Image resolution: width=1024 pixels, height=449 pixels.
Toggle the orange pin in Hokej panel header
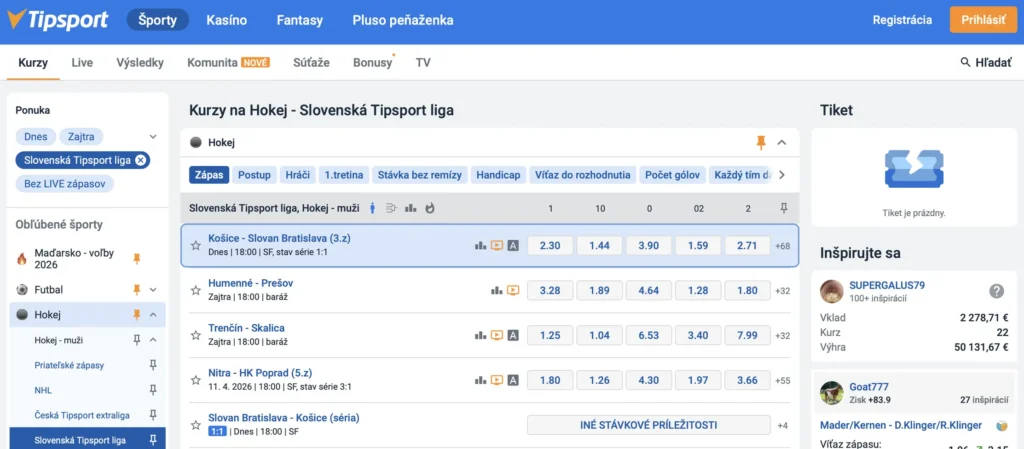point(761,142)
